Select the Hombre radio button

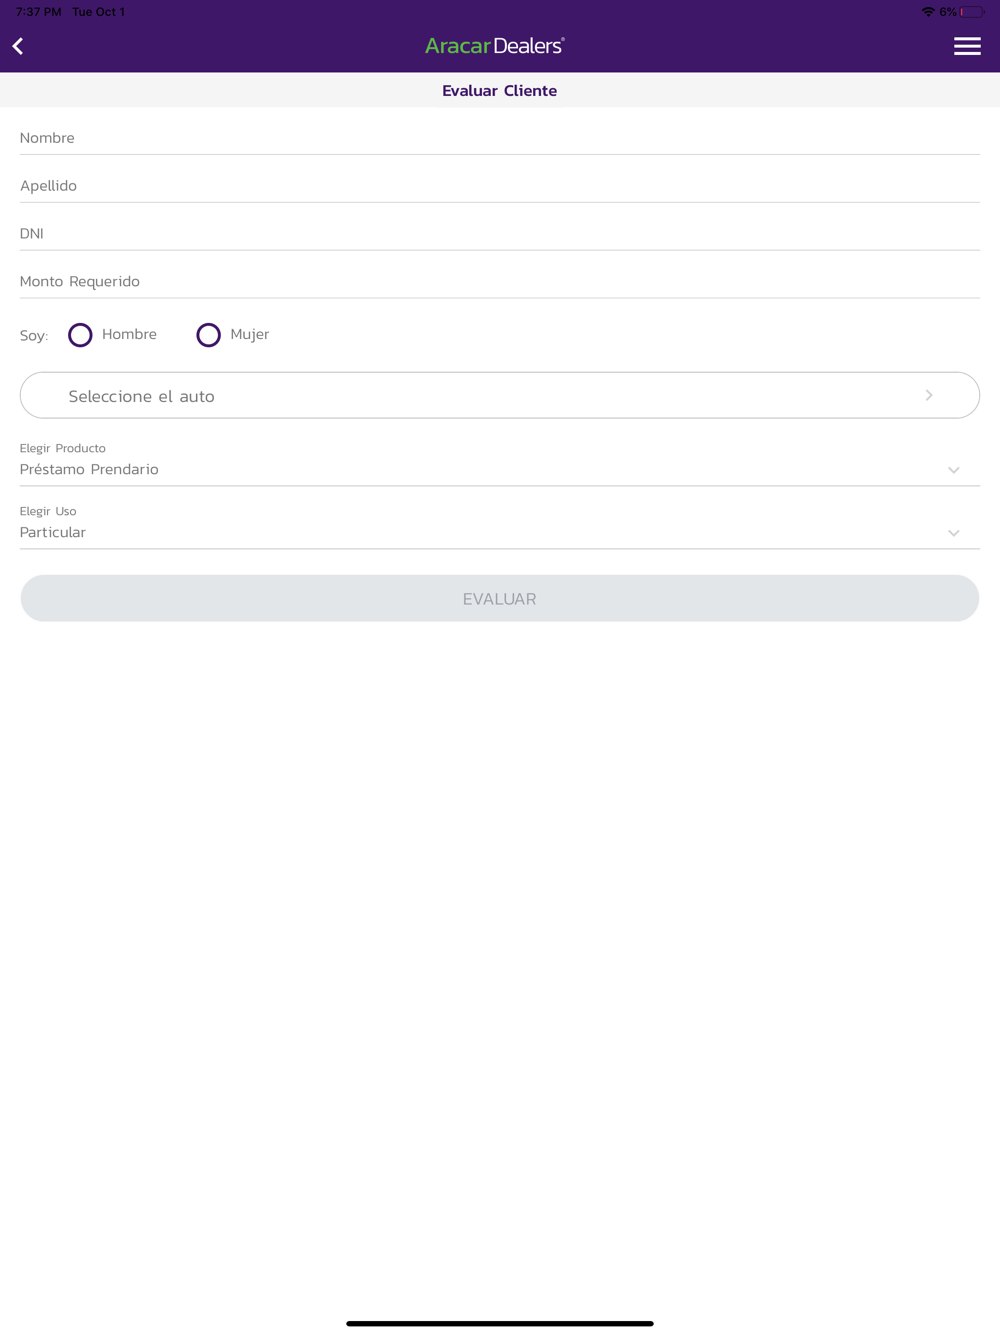pyautogui.click(x=80, y=335)
